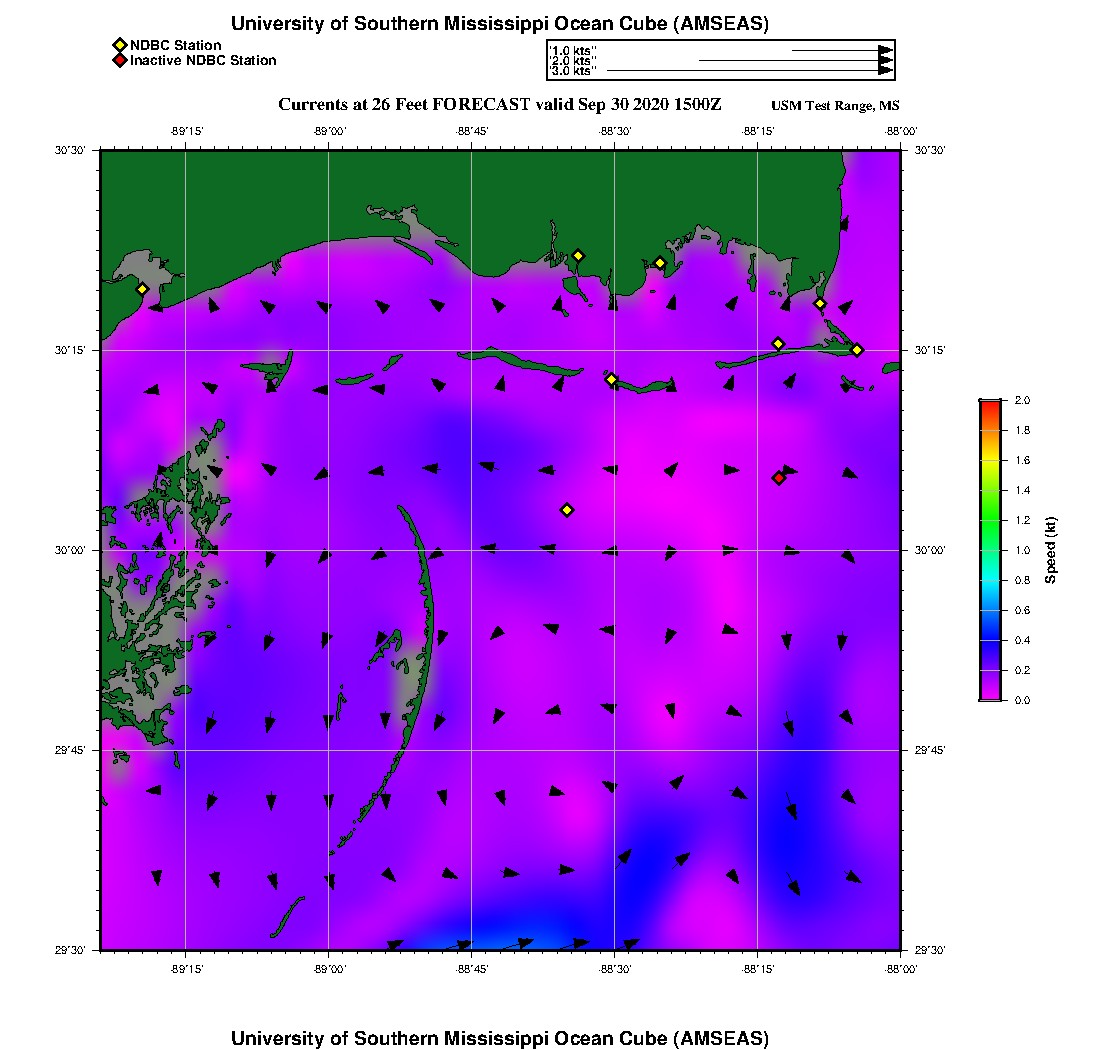
Task: Select the easternmost yellow station marker on the map
Action: pyautogui.click(x=857, y=350)
